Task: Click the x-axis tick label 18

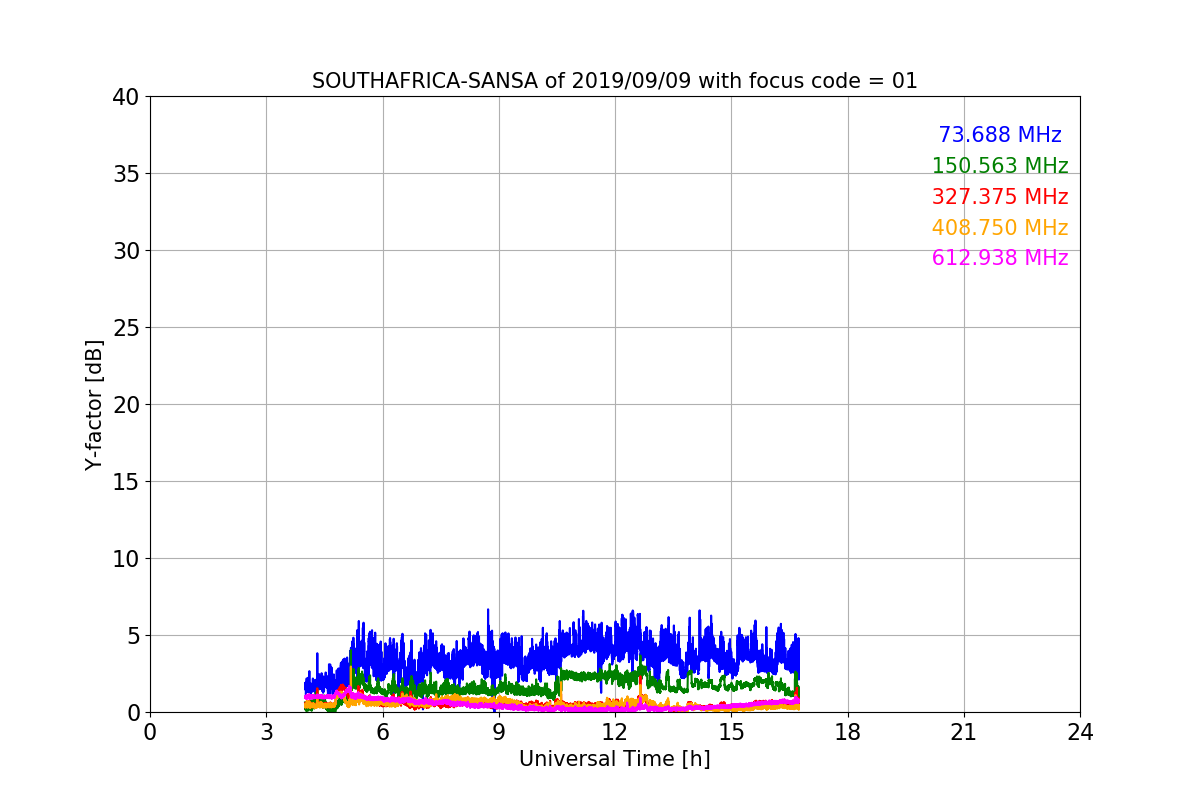Action: 847,732
